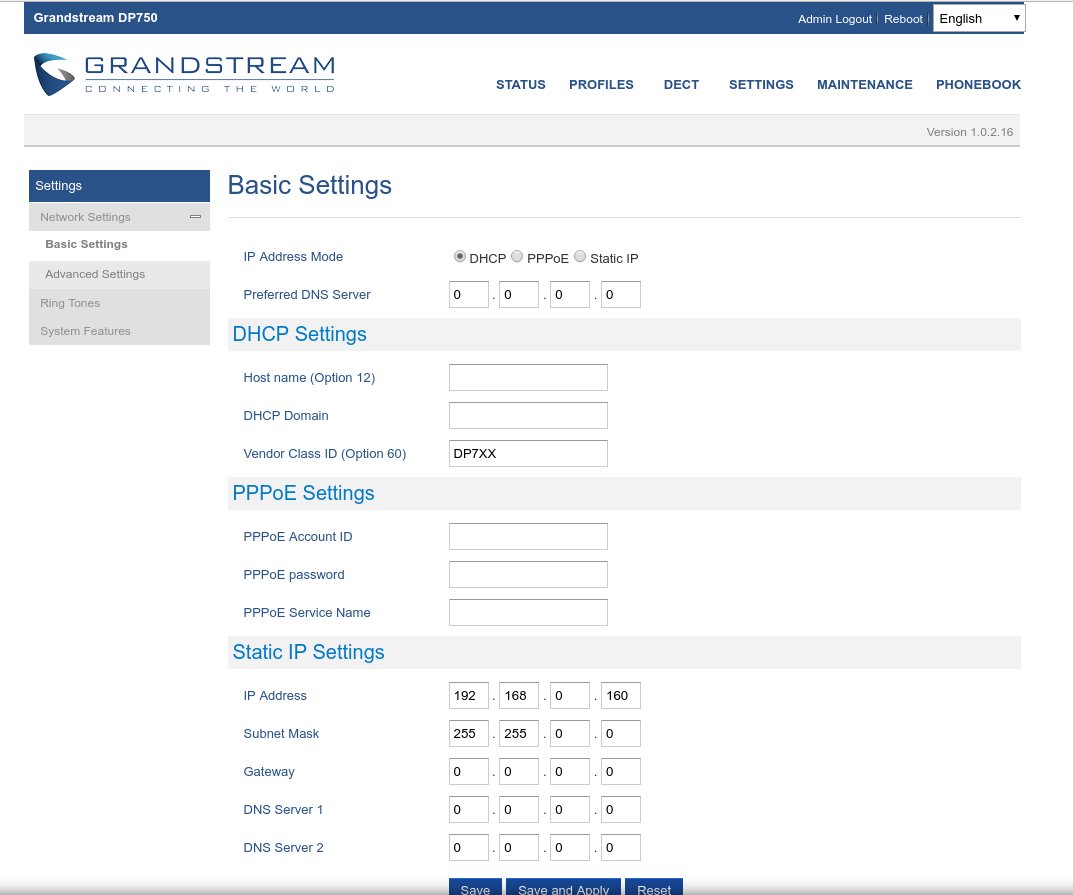Click the second octet of Gateway
1073x895 pixels.
click(x=519, y=771)
